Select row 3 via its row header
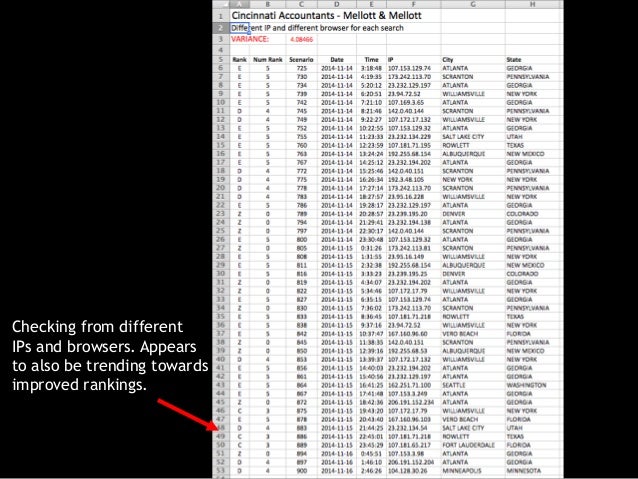 click(x=221, y=39)
